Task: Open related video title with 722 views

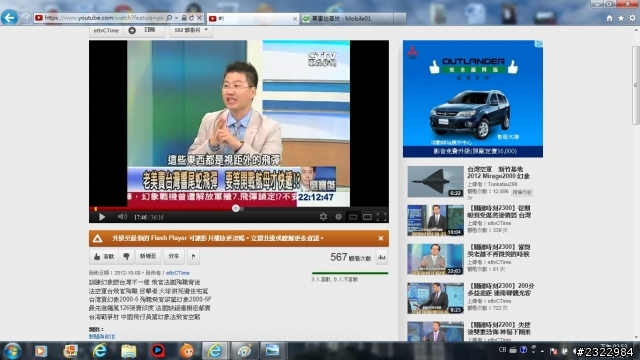Action: [501, 289]
